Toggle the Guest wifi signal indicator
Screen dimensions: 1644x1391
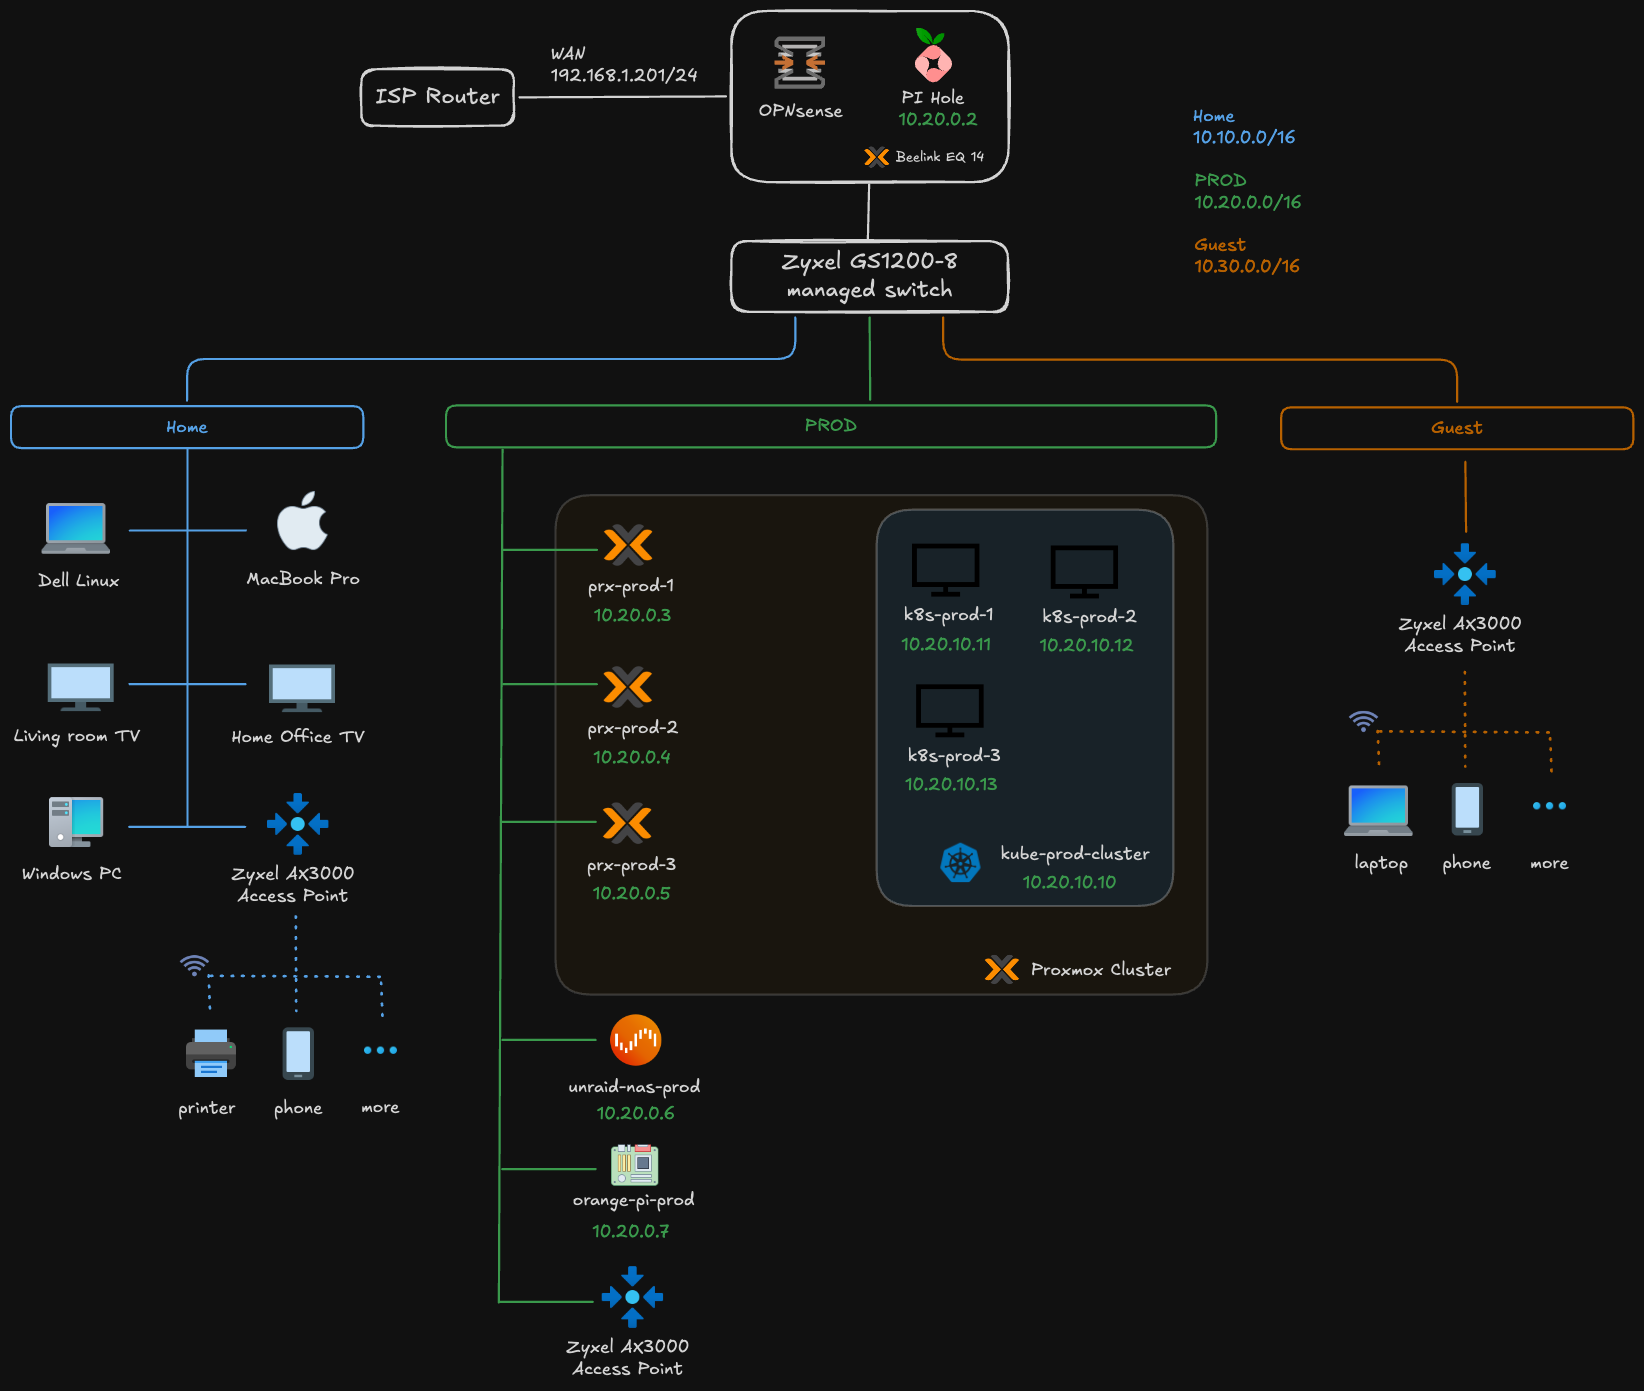[1363, 721]
